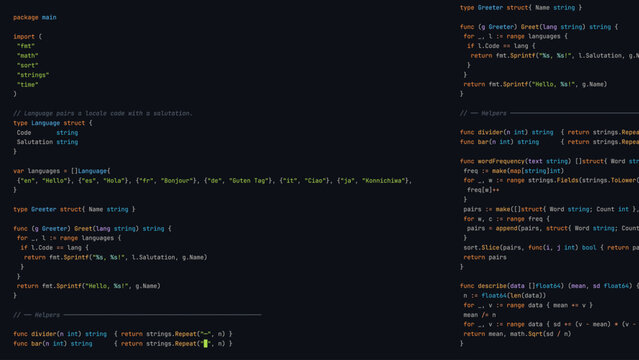639x360 pixels.
Task: Click the 'Code string' struct field
Action: coord(47,133)
